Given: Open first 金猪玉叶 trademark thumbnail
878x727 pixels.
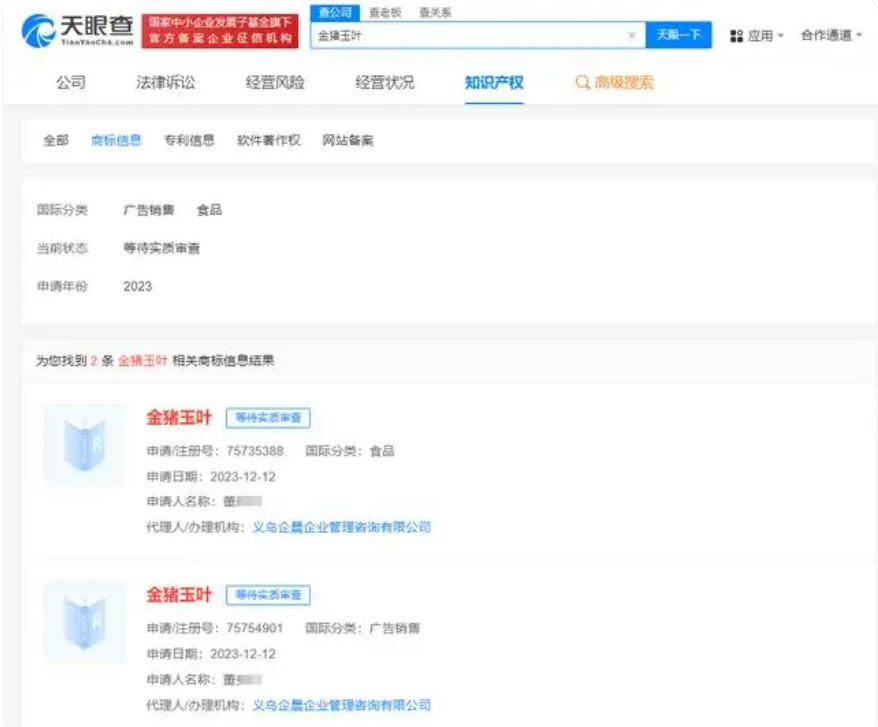Looking at the screenshot, I should 85,444.
